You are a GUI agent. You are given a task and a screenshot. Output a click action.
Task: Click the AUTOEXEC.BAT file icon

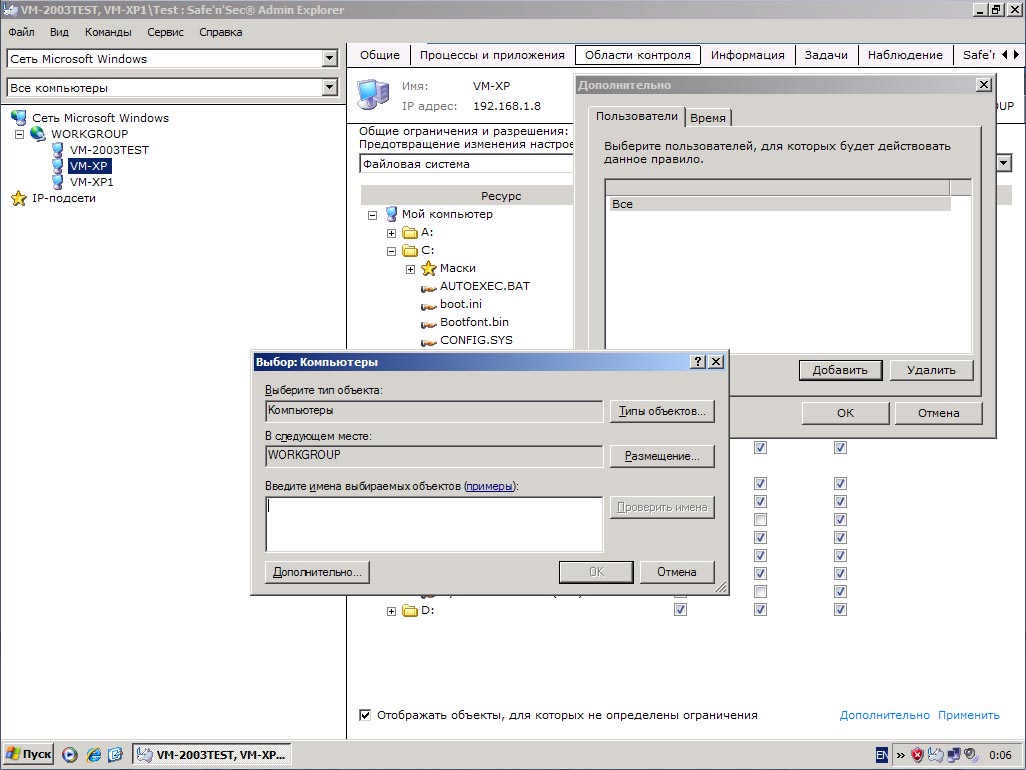coord(429,288)
